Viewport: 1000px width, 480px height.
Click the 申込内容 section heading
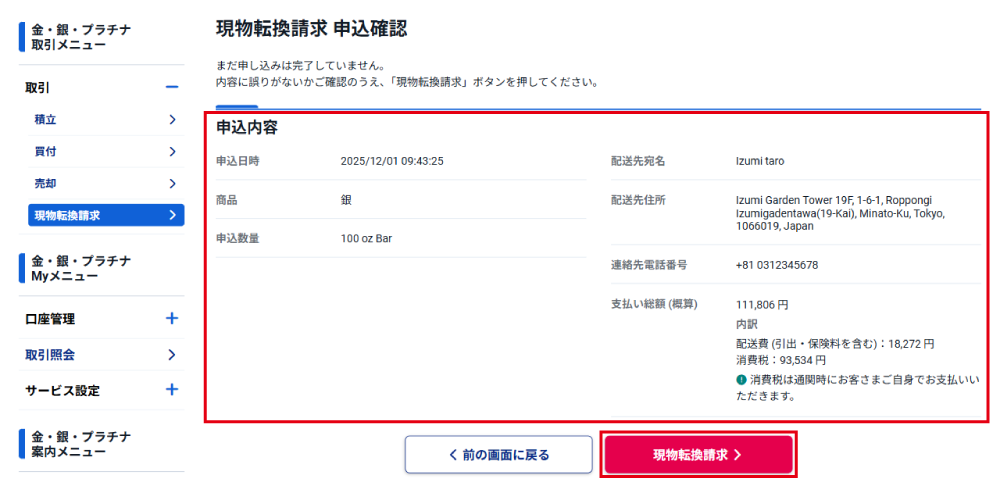pyautogui.click(x=247, y=127)
